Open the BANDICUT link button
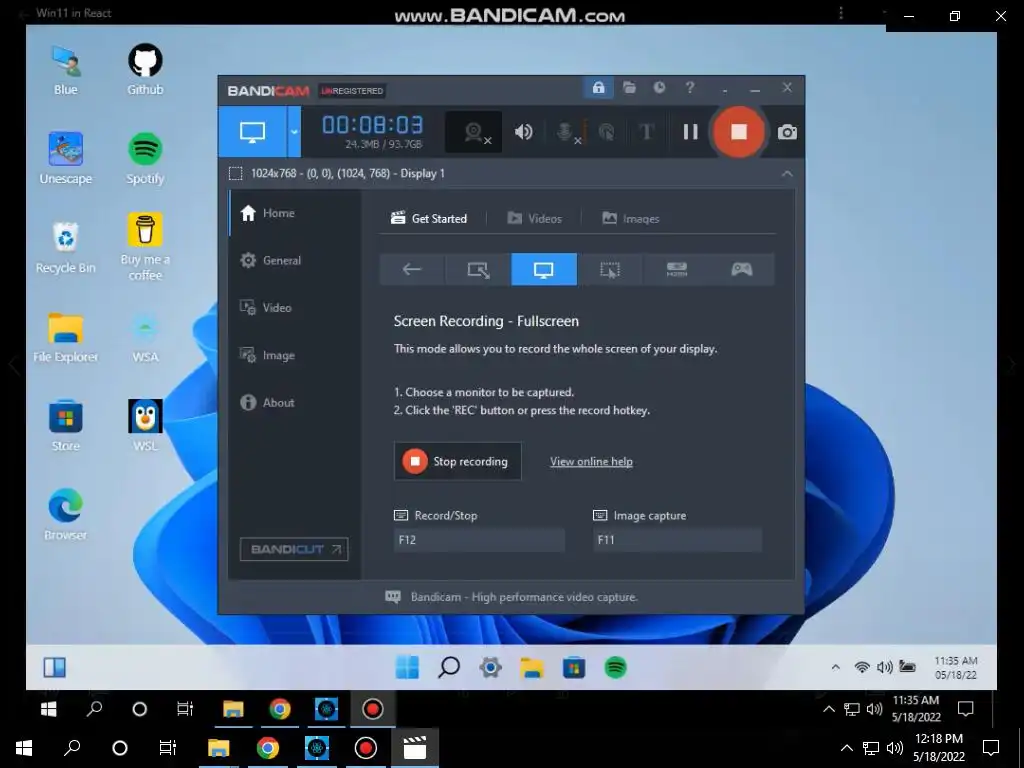 point(294,549)
